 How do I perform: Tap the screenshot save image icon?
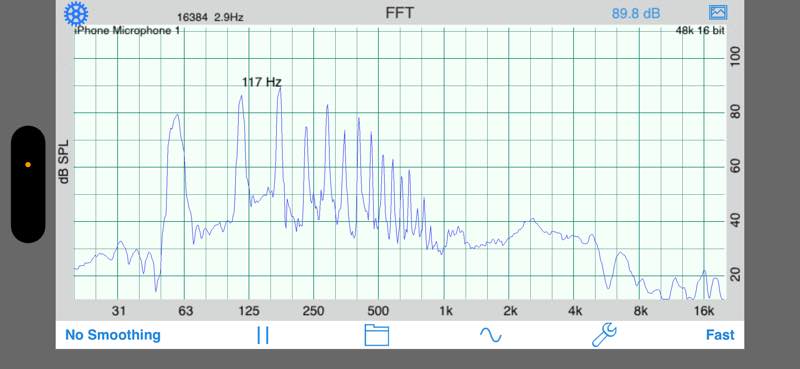tap(717, 12)
